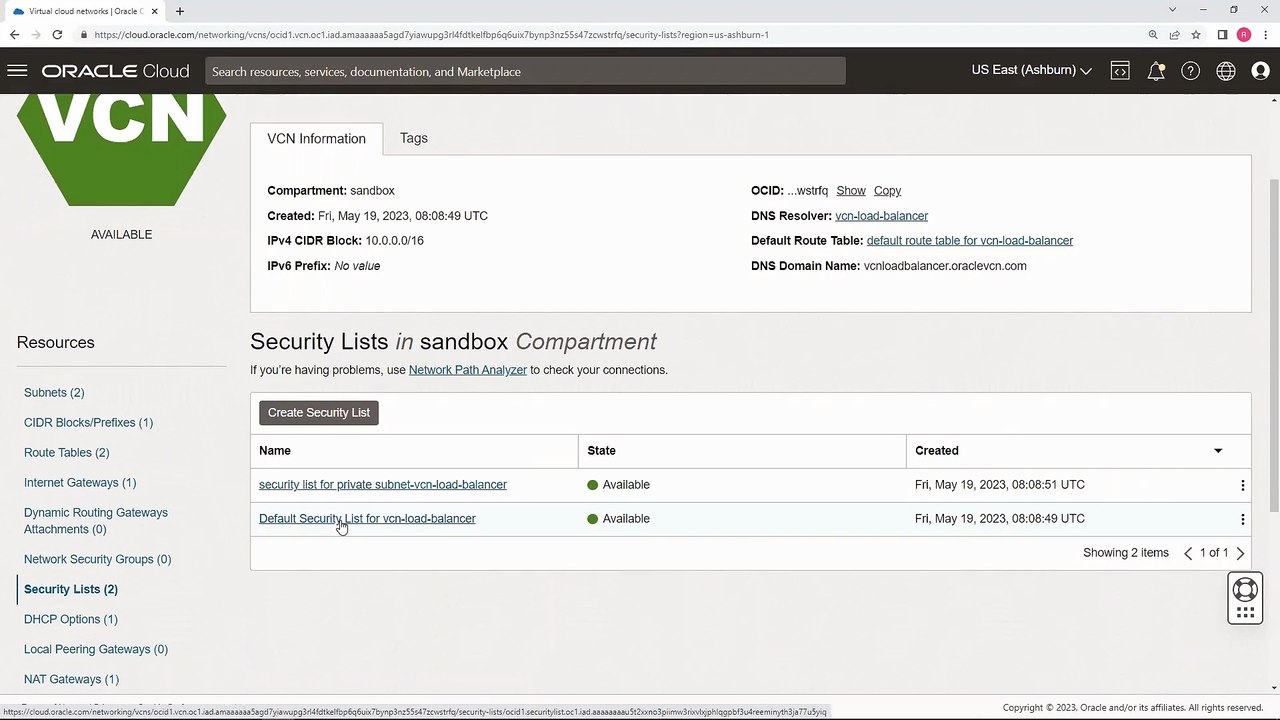Screen dimensions: 1280x720
Task: Toggle sort order on Created column
Action: click(1218, 451)
